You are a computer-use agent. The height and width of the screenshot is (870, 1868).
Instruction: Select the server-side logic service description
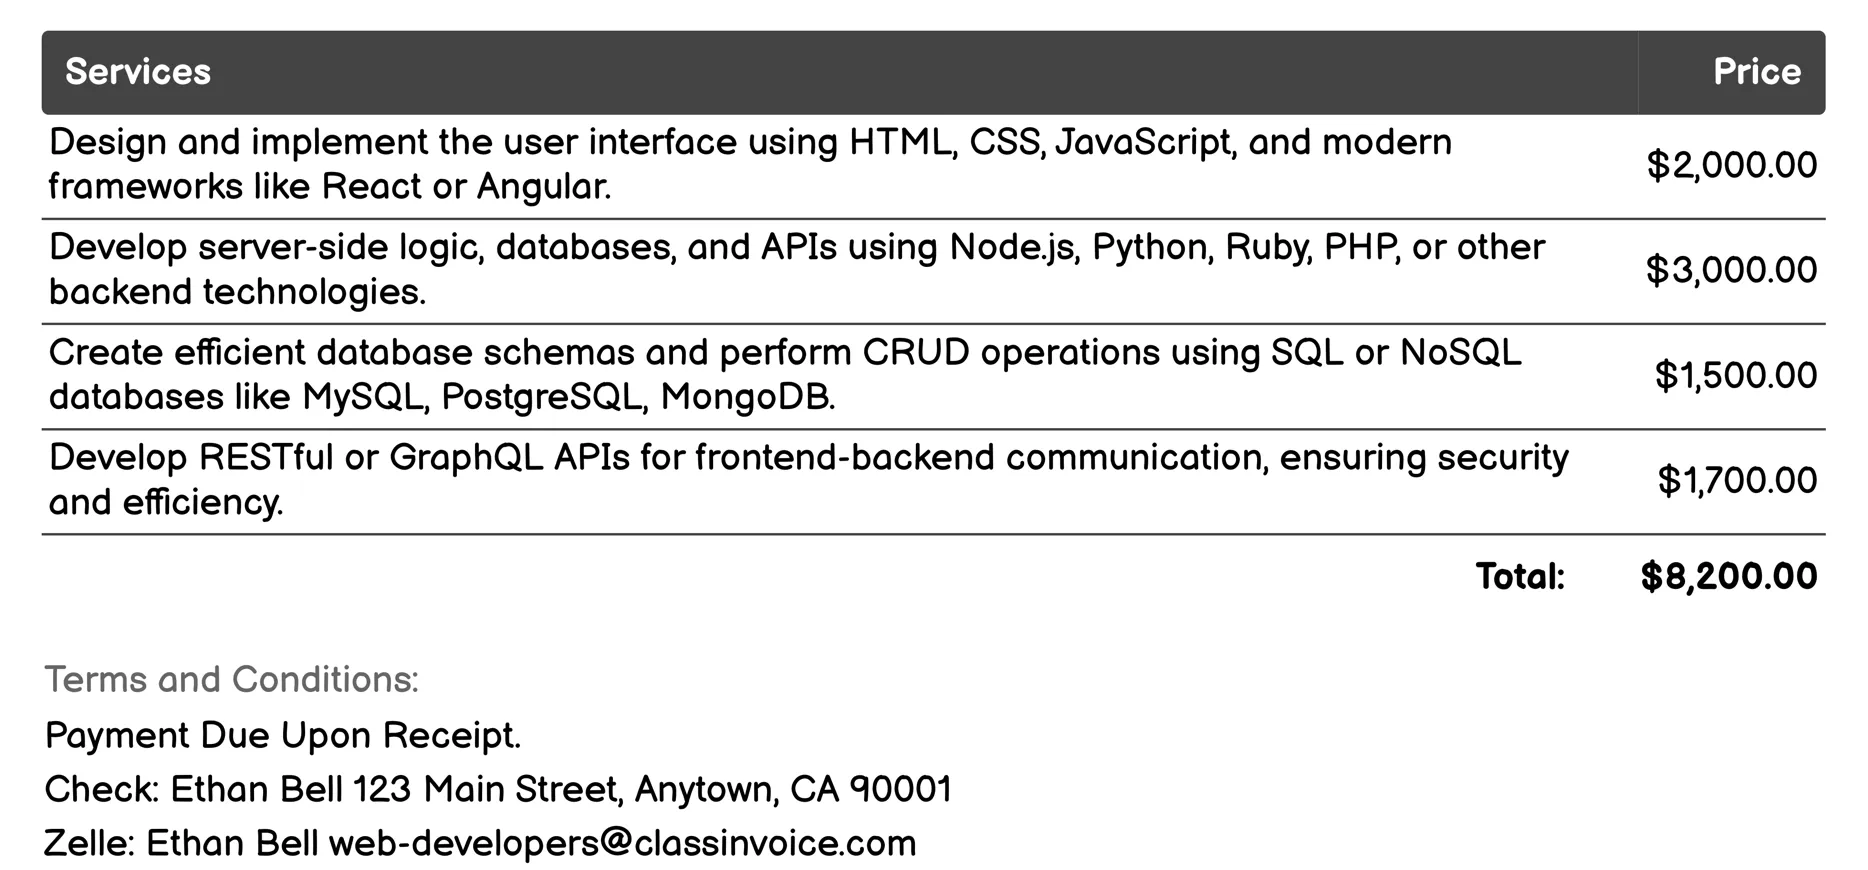pyautogui.click(x=796, y=270)
